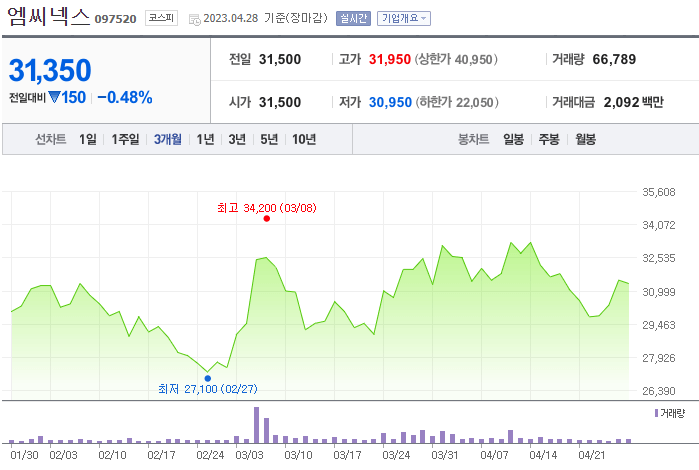Click the high price 31,950
The height and width of the screenshot is (470, 699).
point(390,59)
